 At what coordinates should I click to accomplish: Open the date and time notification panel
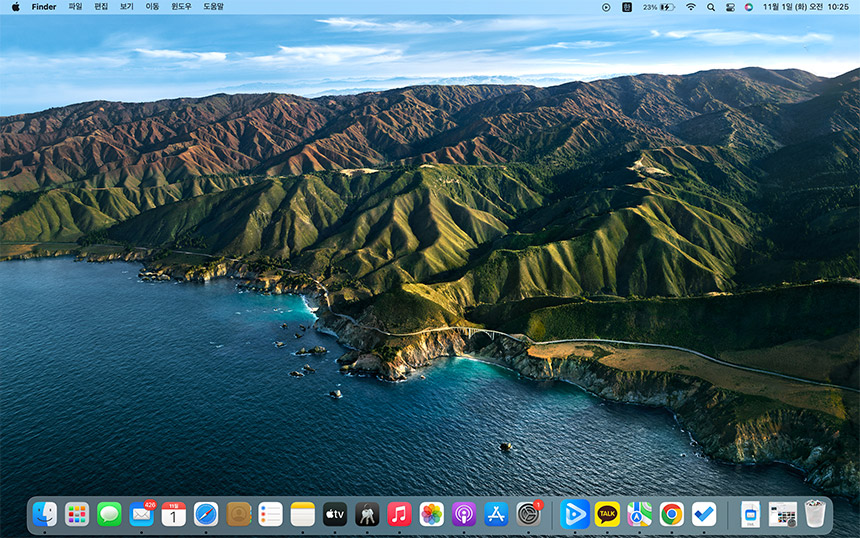806,7
